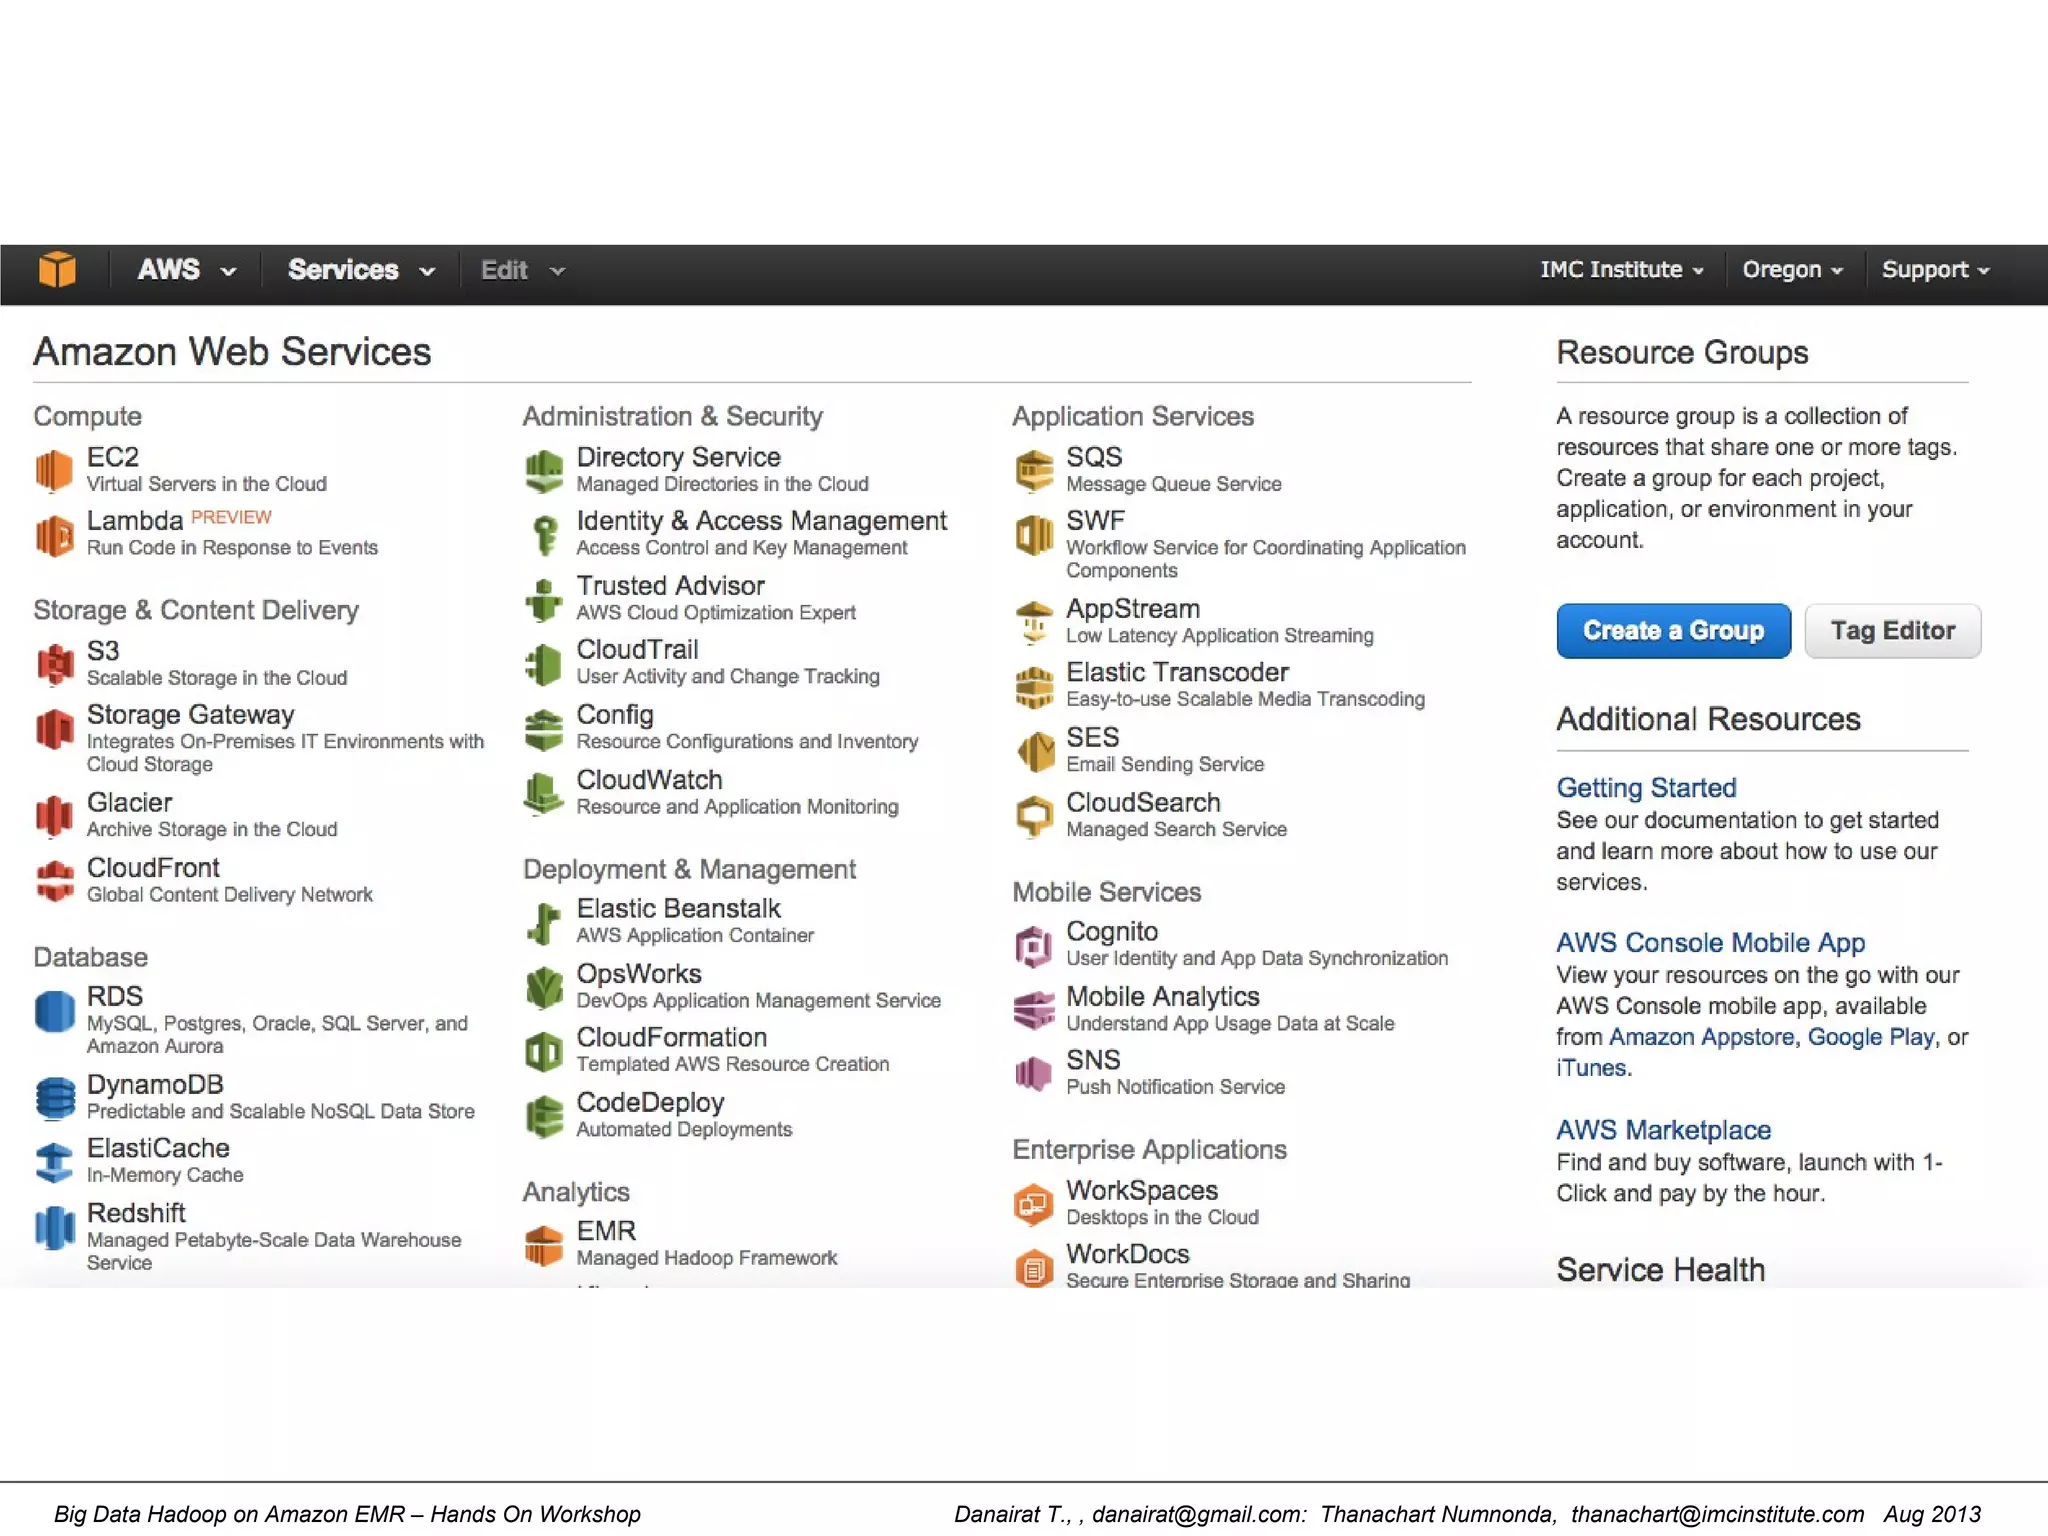The width and height of the screenshot is (2048, 1536).
Task: Click the DynamoDB database icon
Action: [55, 1097]
